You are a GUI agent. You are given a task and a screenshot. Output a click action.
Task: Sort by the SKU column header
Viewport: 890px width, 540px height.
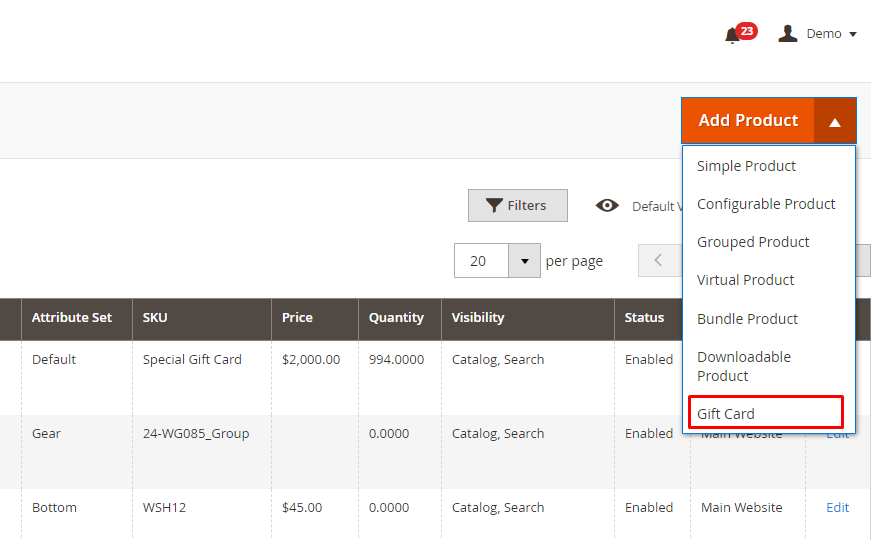pos(155,318)
